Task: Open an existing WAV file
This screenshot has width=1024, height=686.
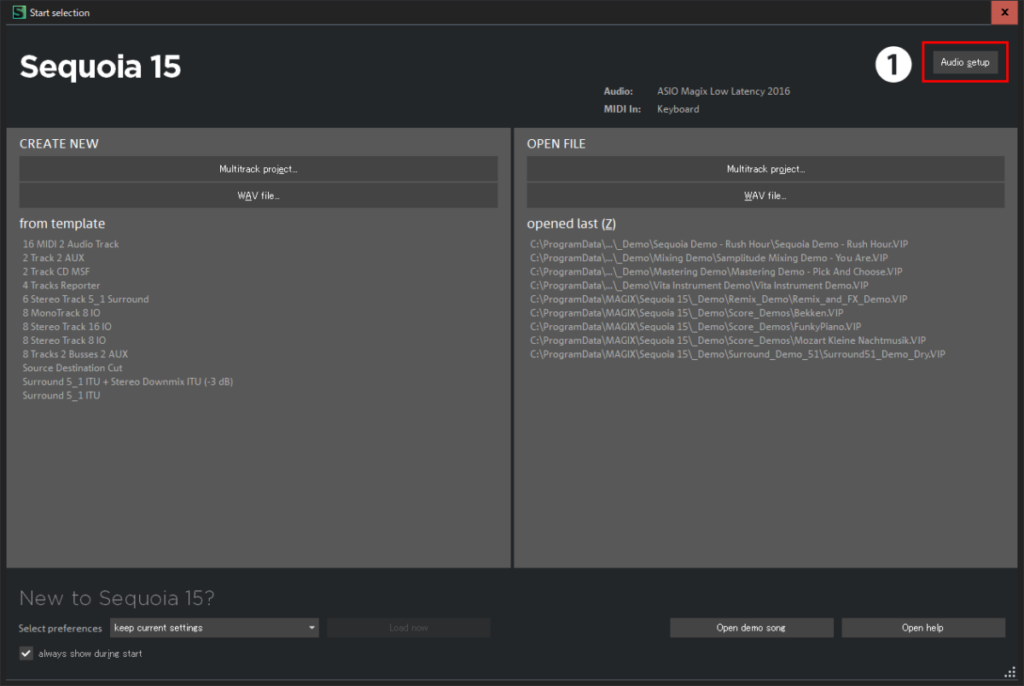Action: [x=765, y=196]
